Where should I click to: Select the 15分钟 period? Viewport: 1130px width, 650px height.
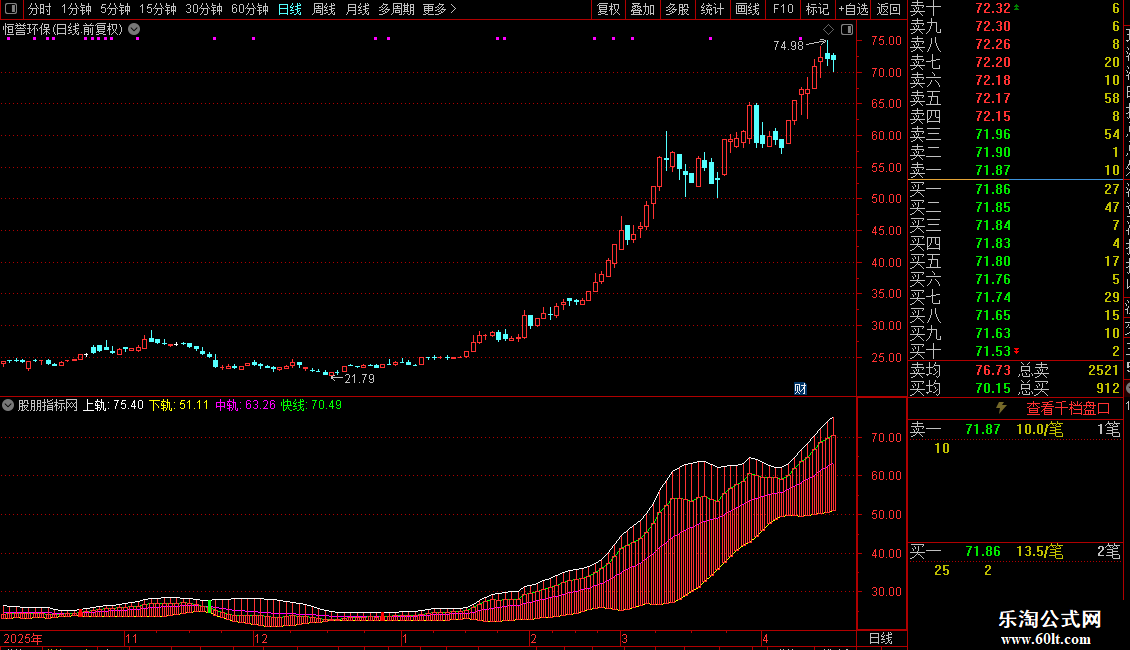tap(157, 9)
